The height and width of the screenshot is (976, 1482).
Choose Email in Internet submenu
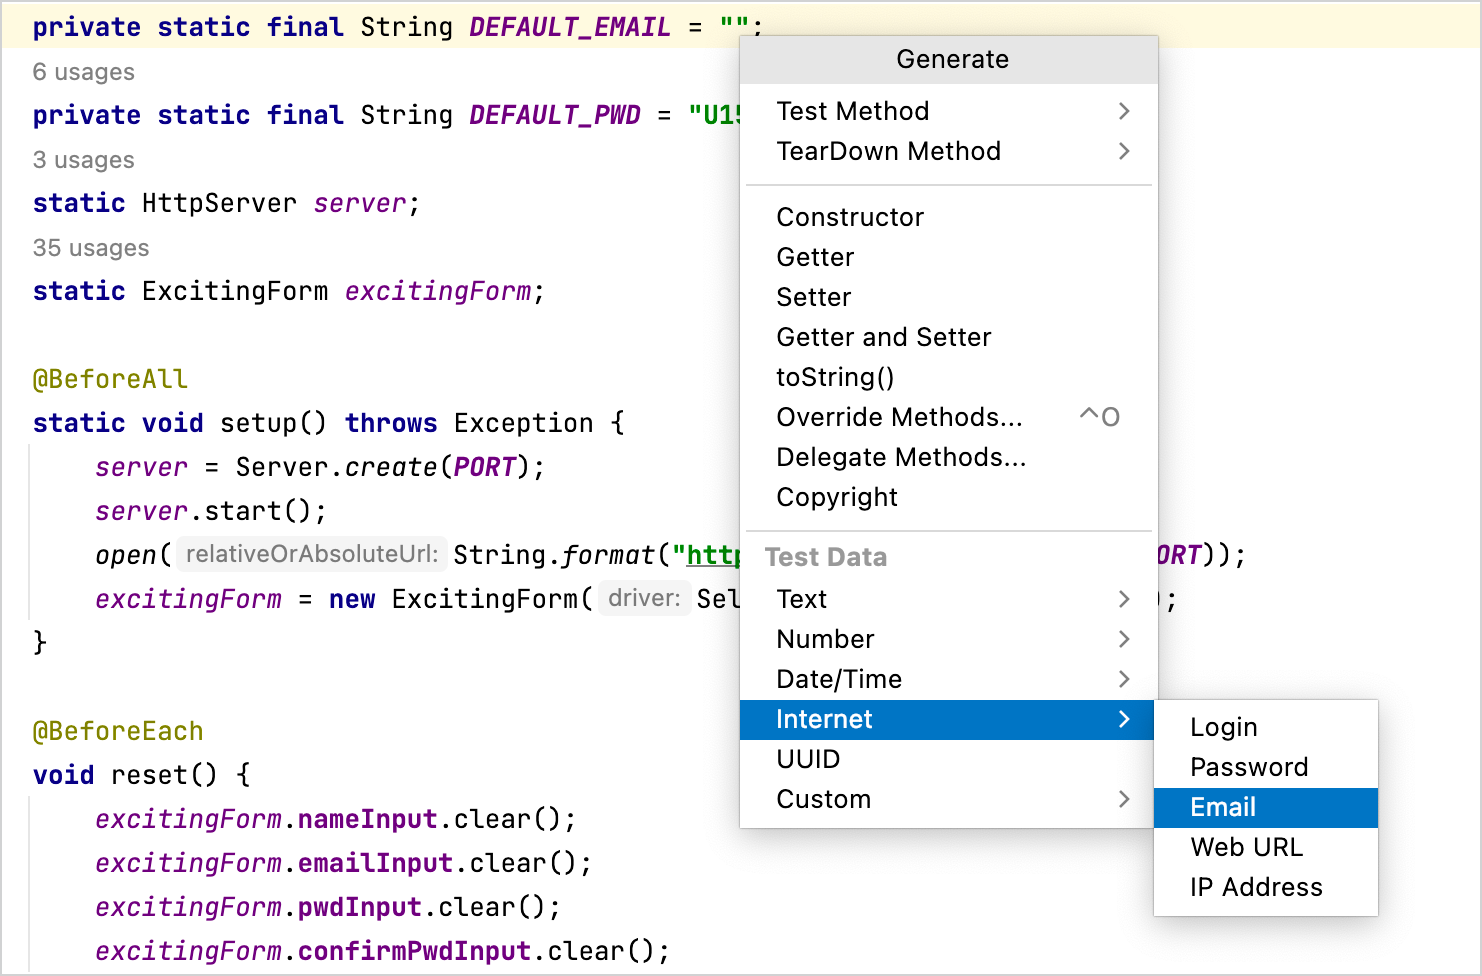tap(1266, 807)
